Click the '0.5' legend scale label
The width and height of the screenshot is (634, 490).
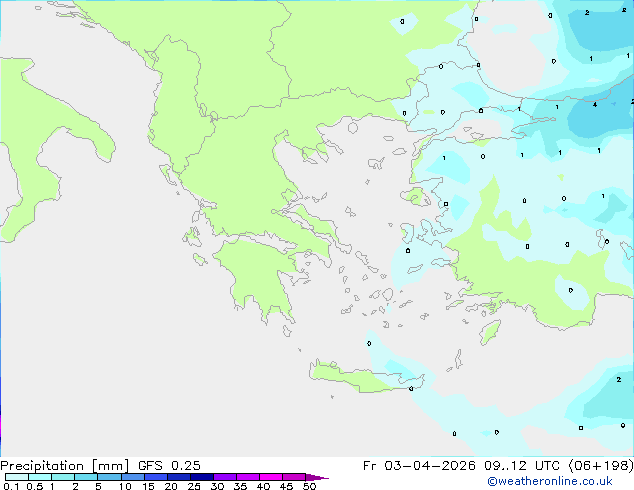click(35, 486)
